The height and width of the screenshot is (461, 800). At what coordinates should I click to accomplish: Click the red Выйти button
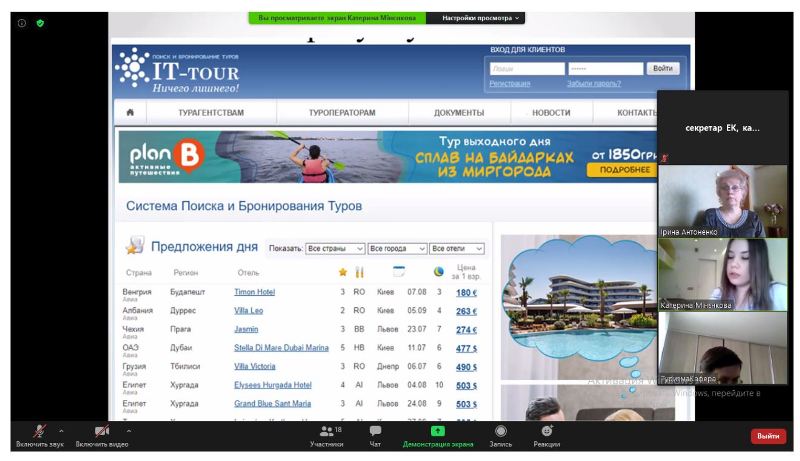coord(768,436)
